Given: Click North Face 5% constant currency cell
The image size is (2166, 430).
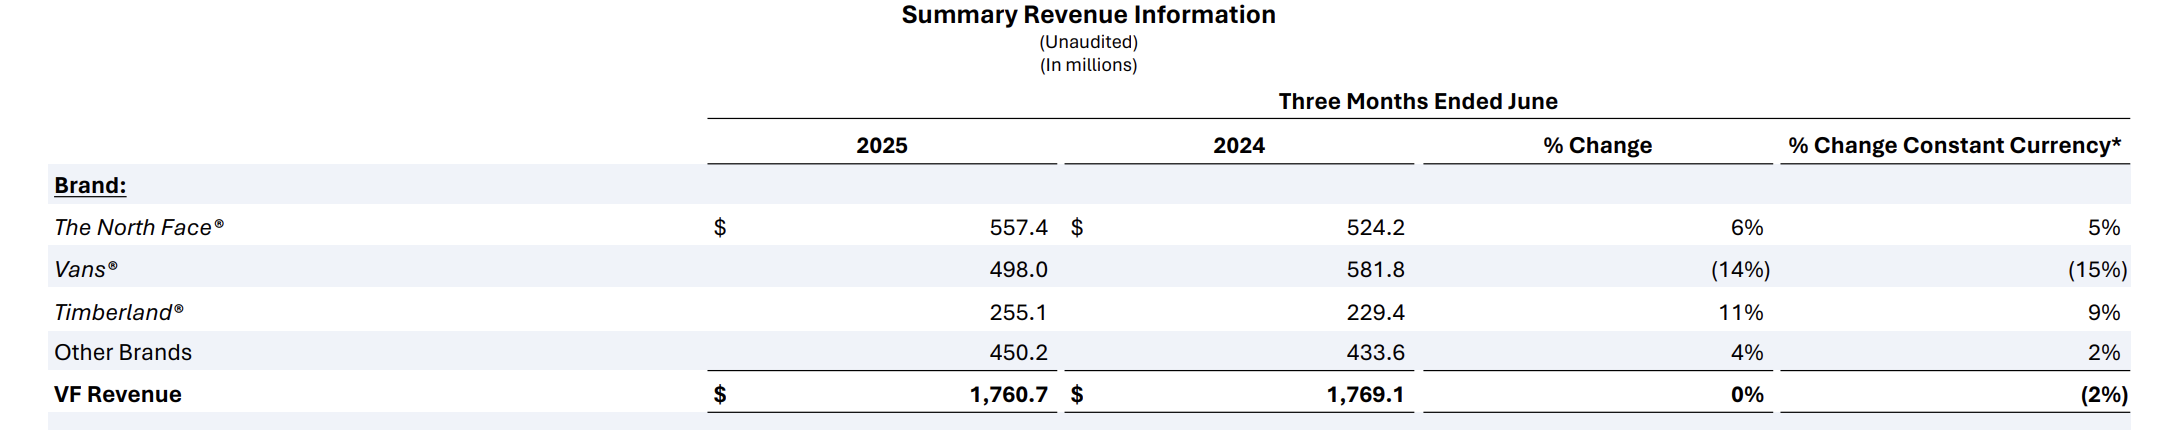Looking at the screenshot, I should (x=2104, y=227).
